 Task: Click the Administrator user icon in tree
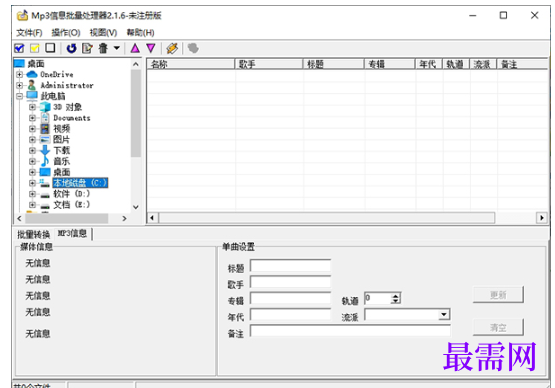(x=32, y=85)
